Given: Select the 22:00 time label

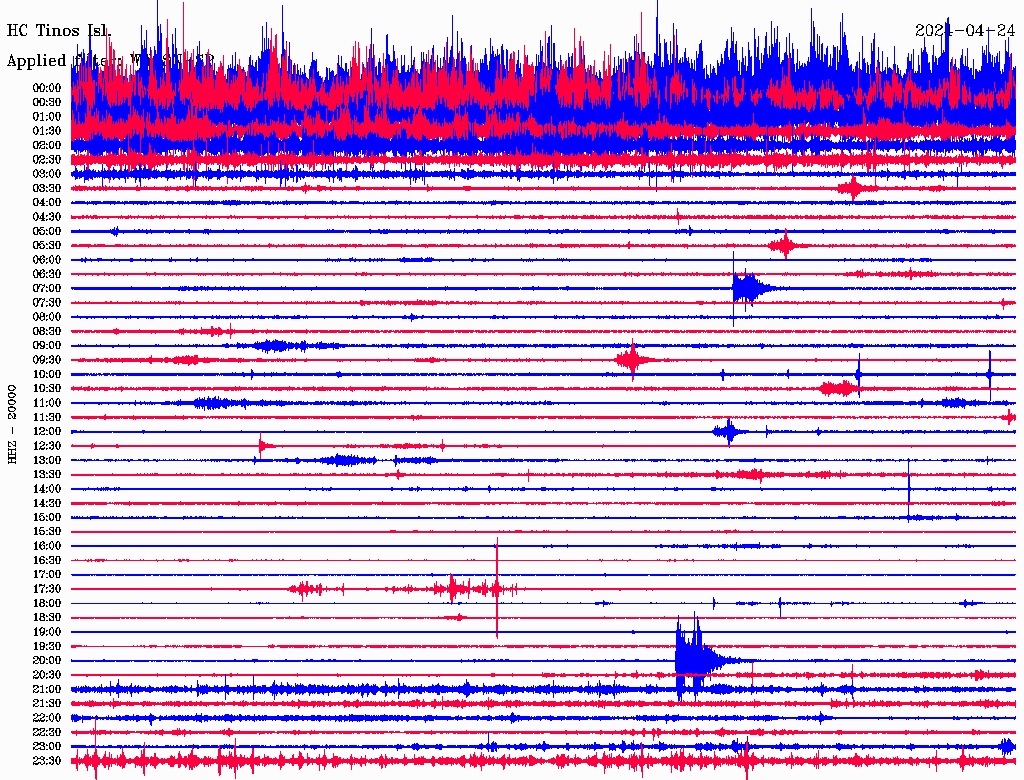Looking at the screenshot, I should pos(47,717).
